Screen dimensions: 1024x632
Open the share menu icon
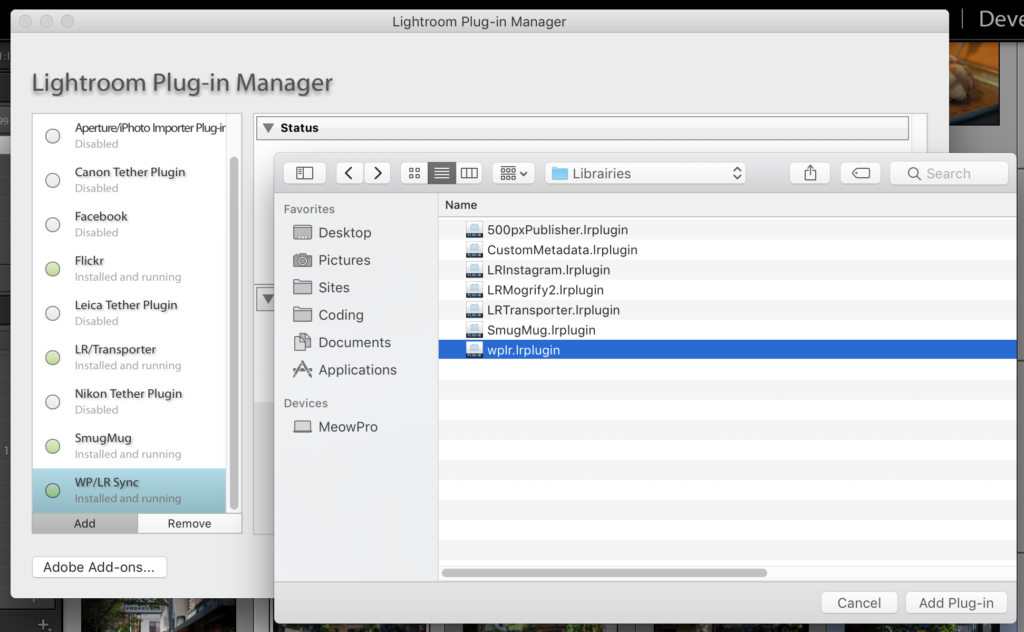tap(810, 173)
